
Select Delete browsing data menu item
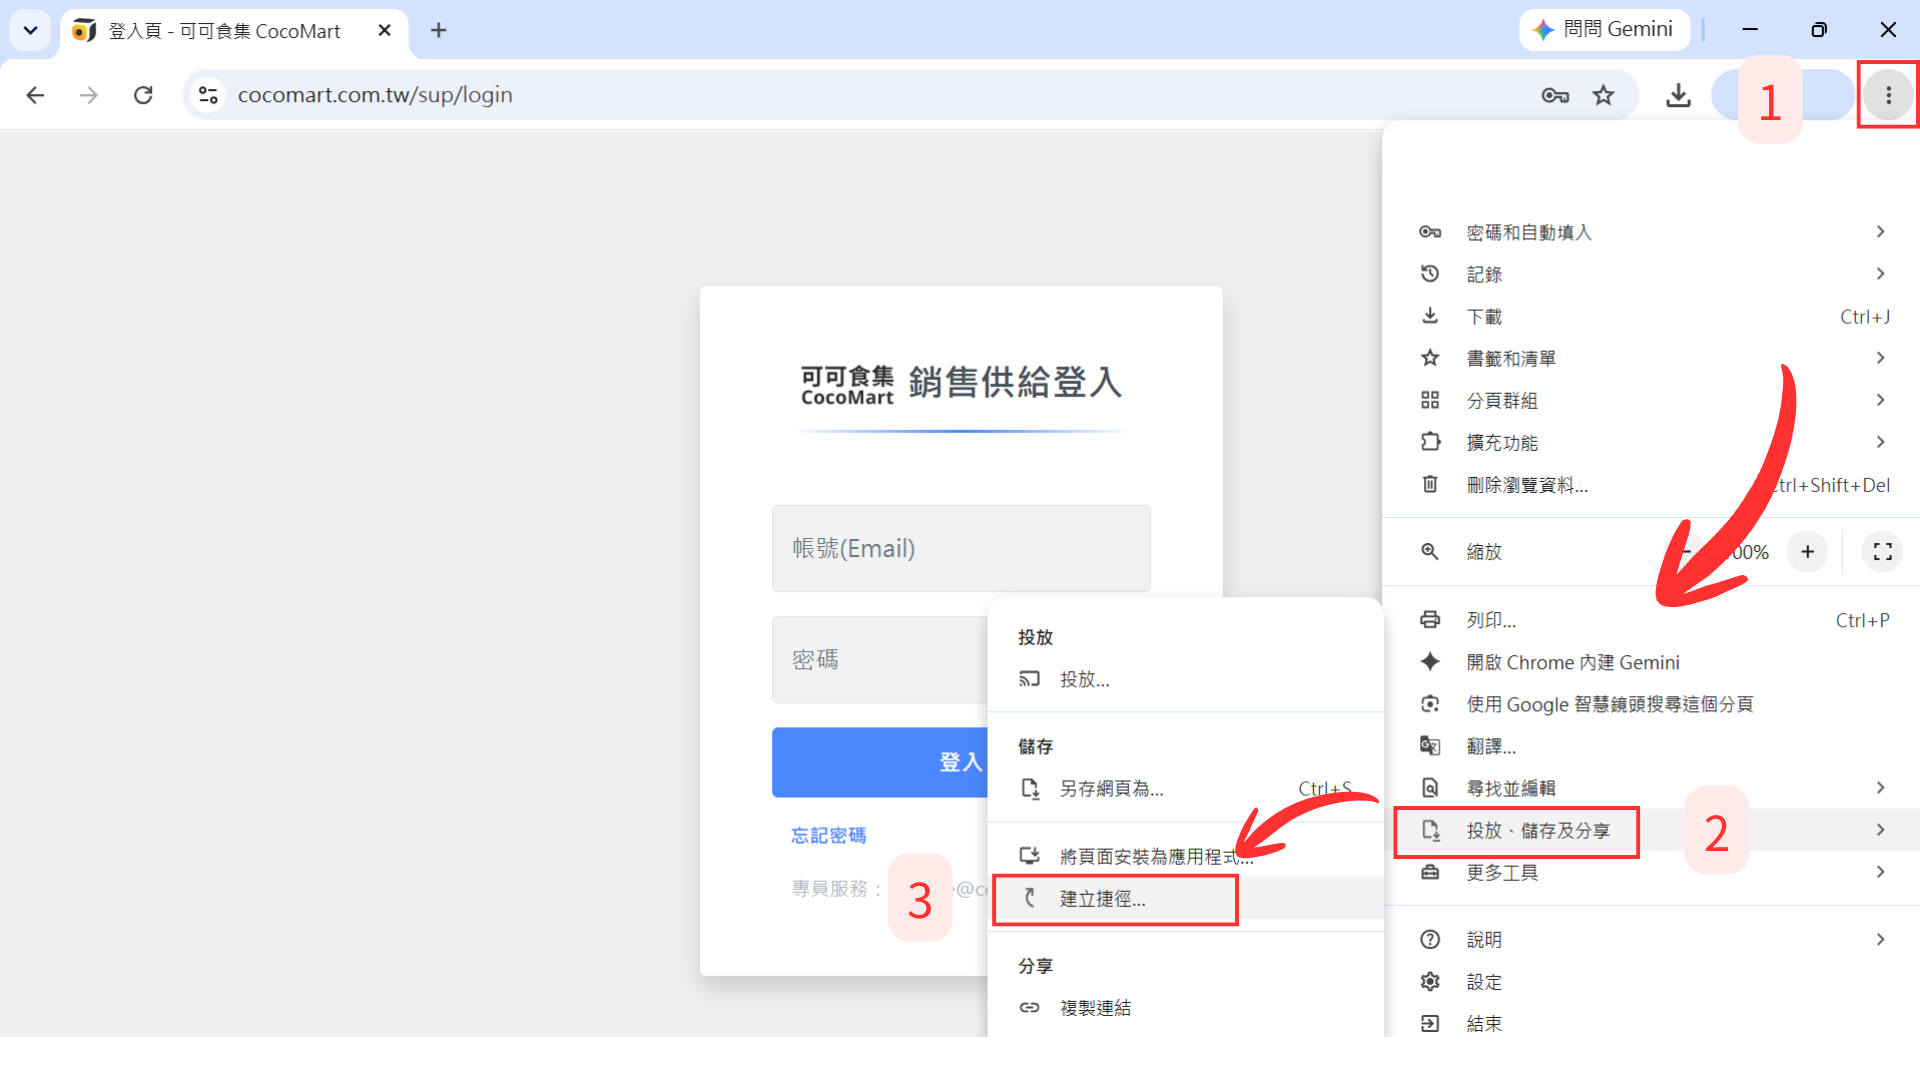[1650, 484]
